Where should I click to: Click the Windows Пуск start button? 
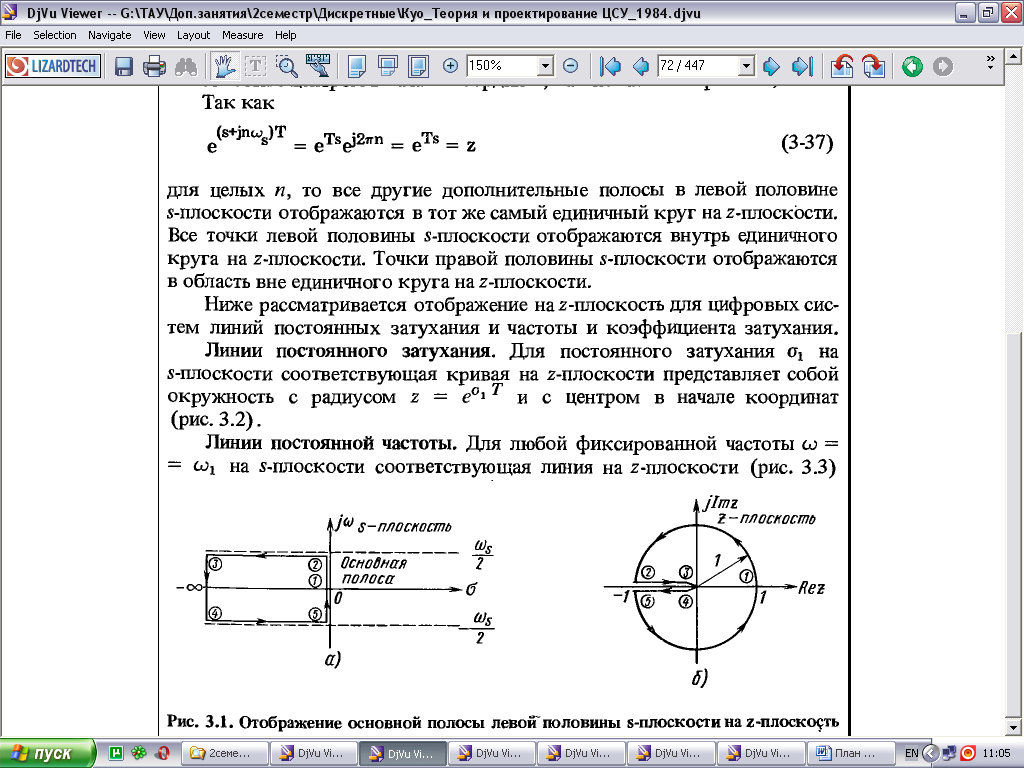pyautogui.click(x=48, y=753)
